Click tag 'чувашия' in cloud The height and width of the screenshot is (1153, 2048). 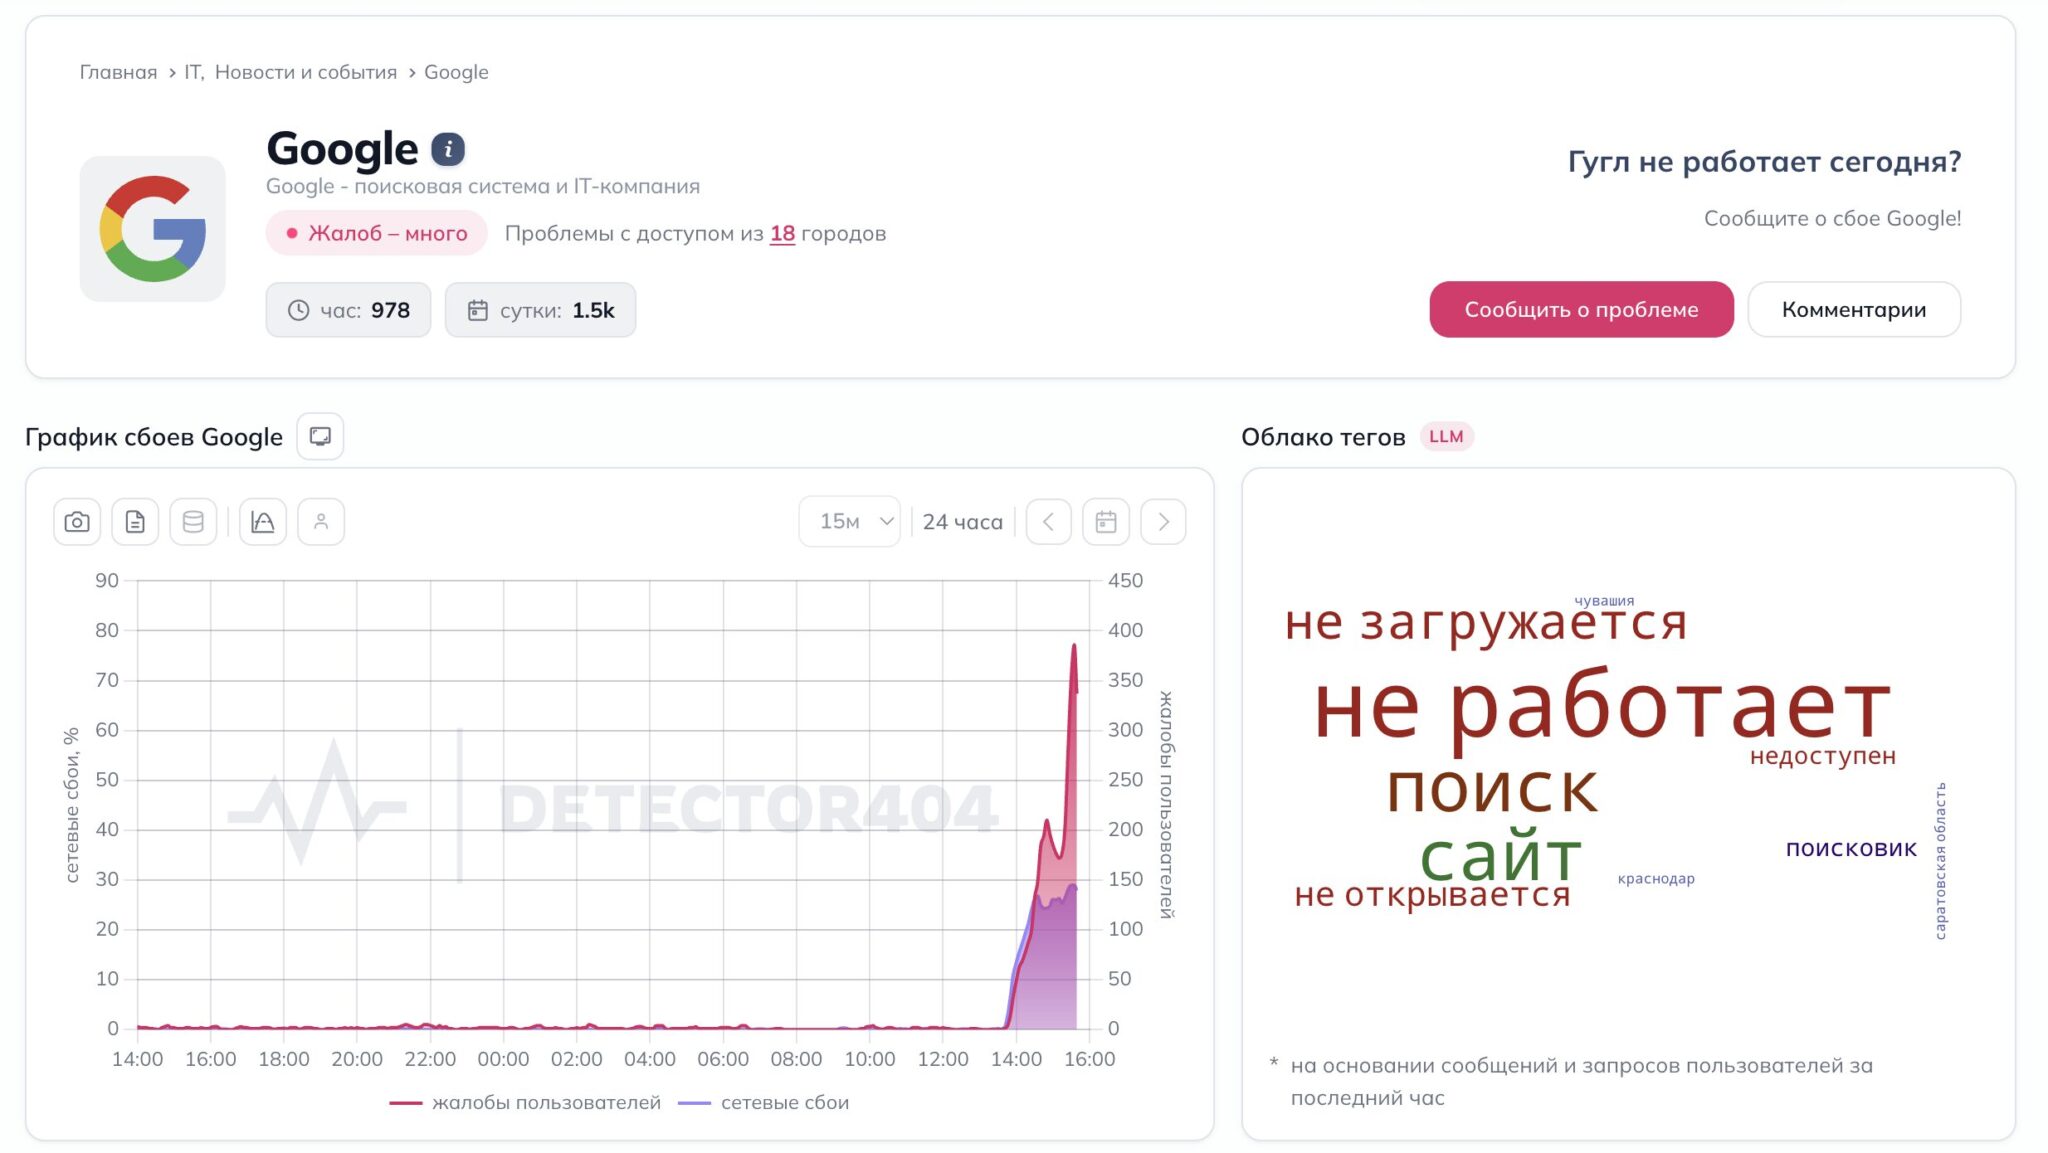pos(1604,601)
